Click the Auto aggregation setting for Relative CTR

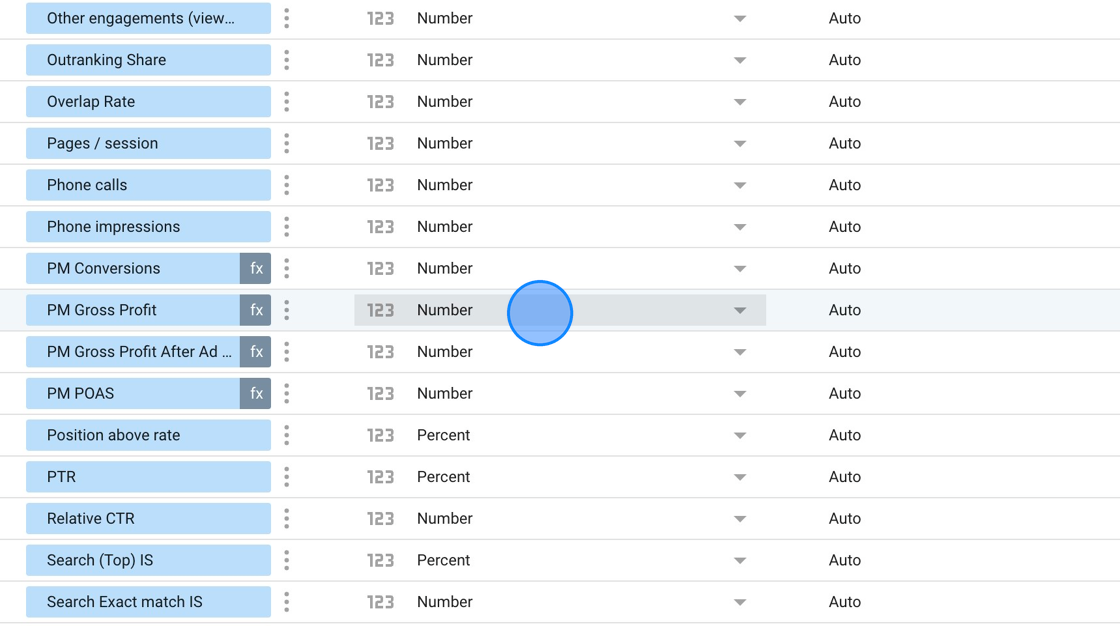pyautogui.click(x=845, y=518)
